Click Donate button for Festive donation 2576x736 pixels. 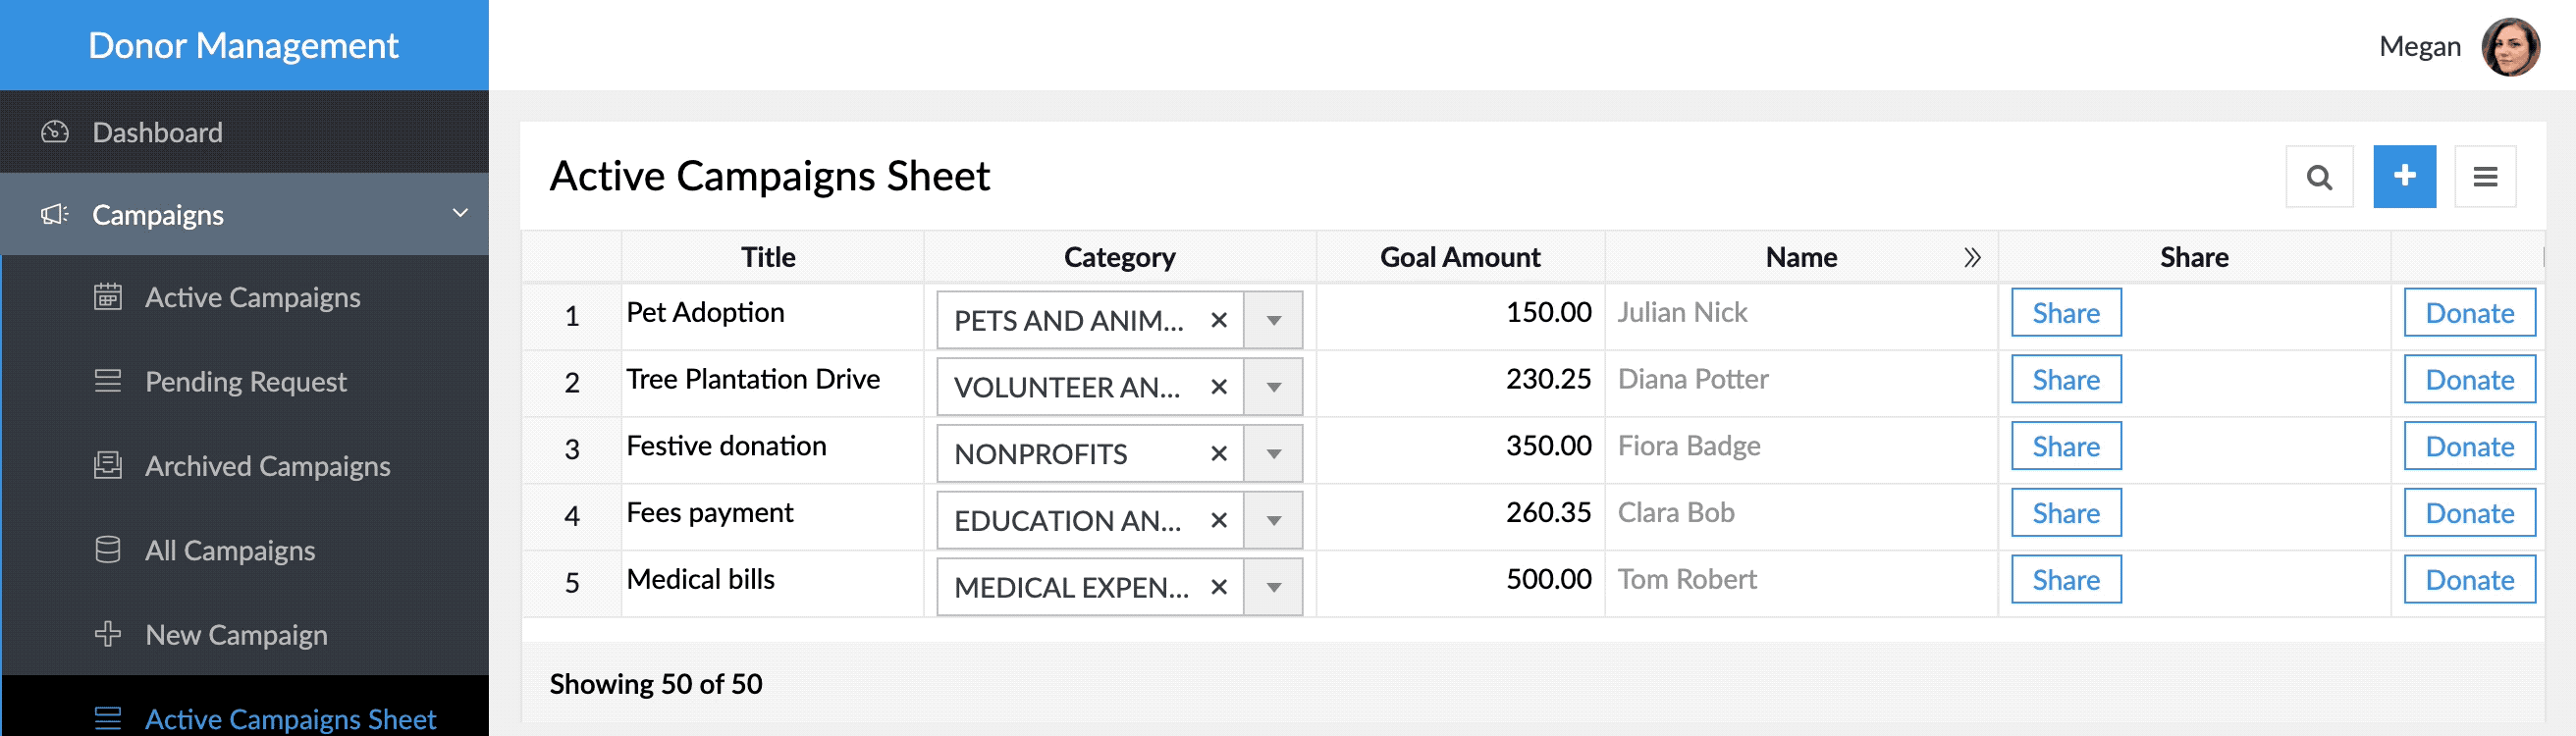click(2468, 446)
